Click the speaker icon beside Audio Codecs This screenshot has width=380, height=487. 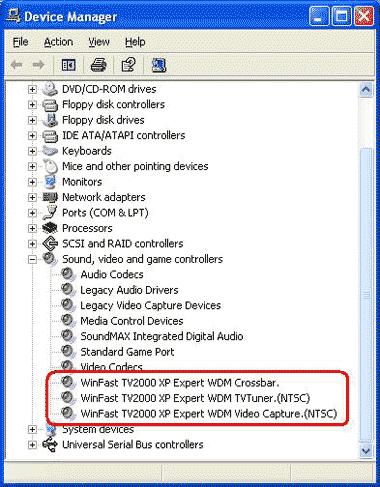[68, 274]
